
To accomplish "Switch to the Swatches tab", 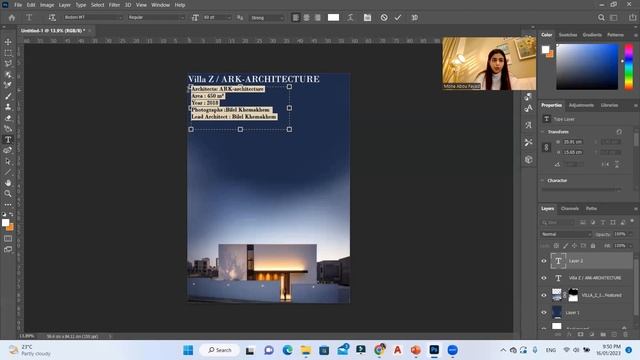I will pyautogui.click(x=568, y=35).
